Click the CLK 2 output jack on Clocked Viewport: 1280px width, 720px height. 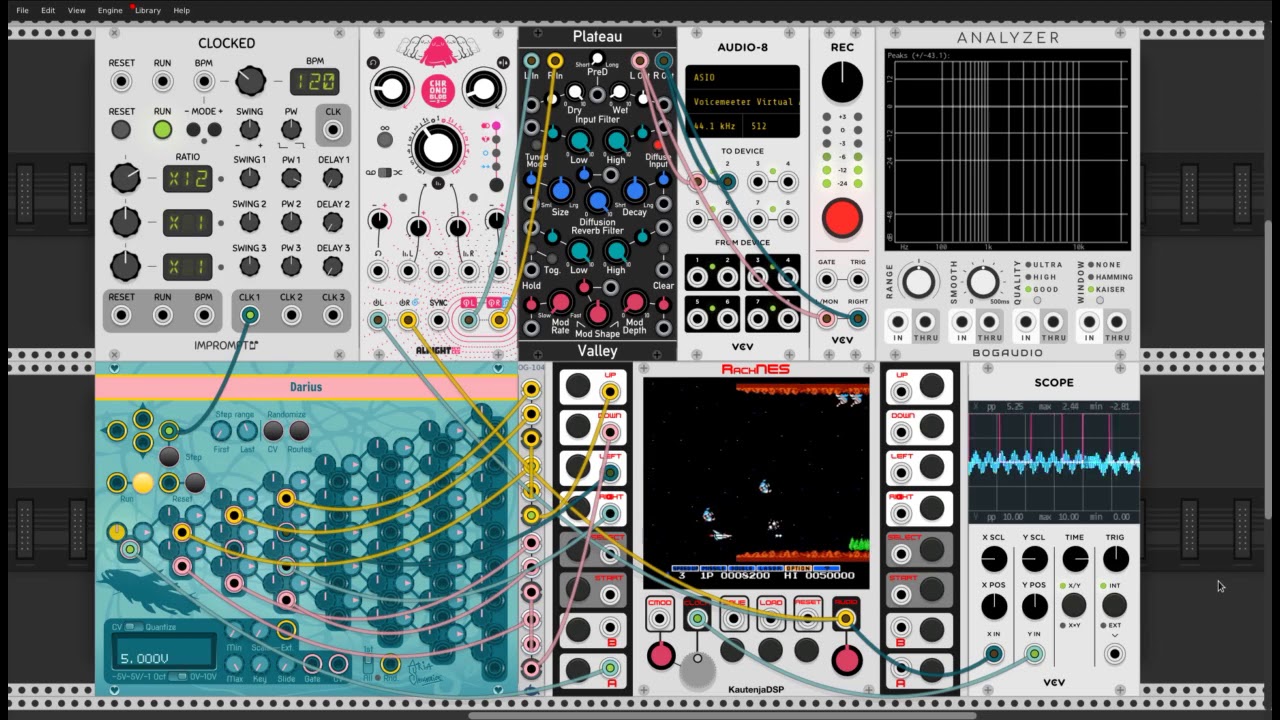(x=291, y=315)
